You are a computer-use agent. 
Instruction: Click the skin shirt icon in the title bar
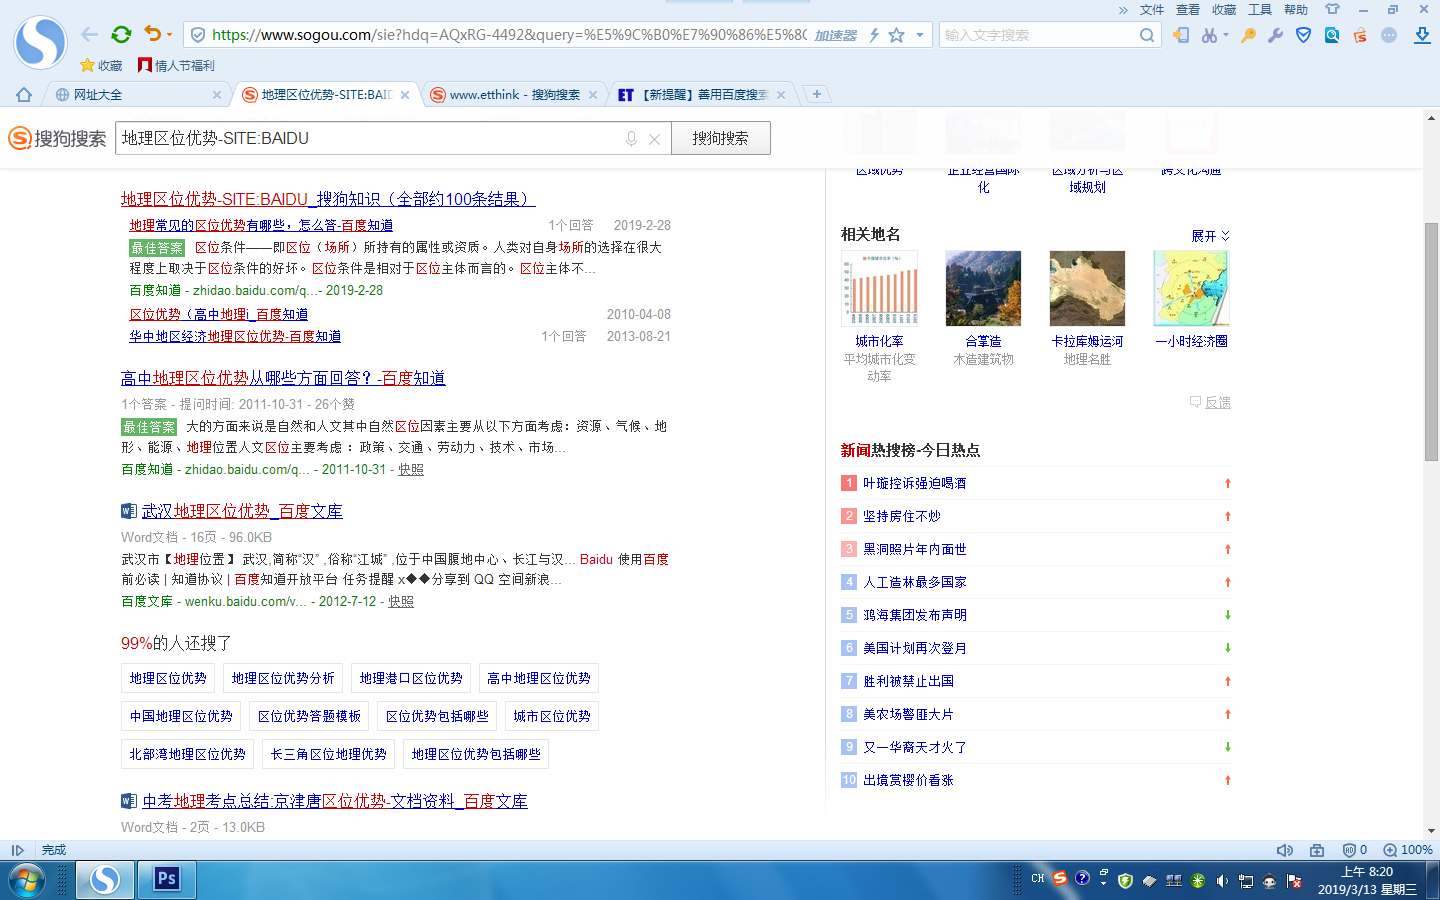pos(1332,9)
